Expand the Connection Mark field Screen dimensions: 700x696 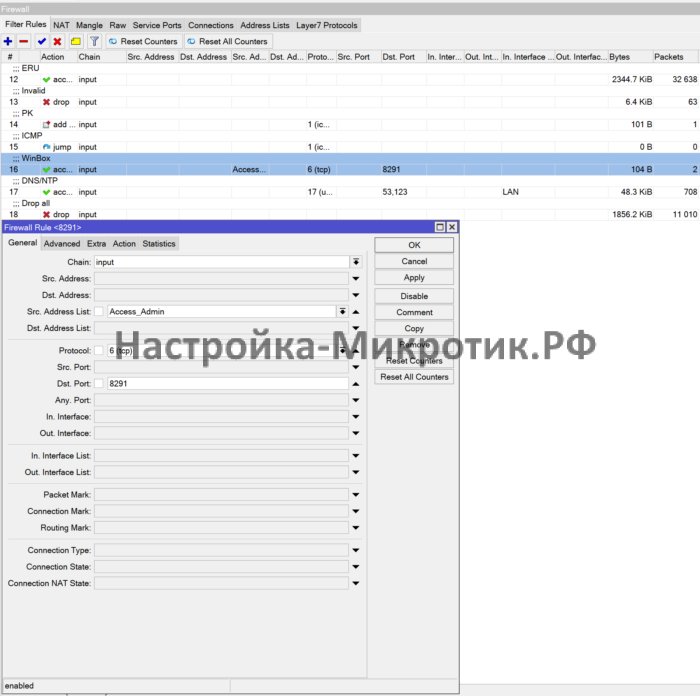[x=356, y=511]
